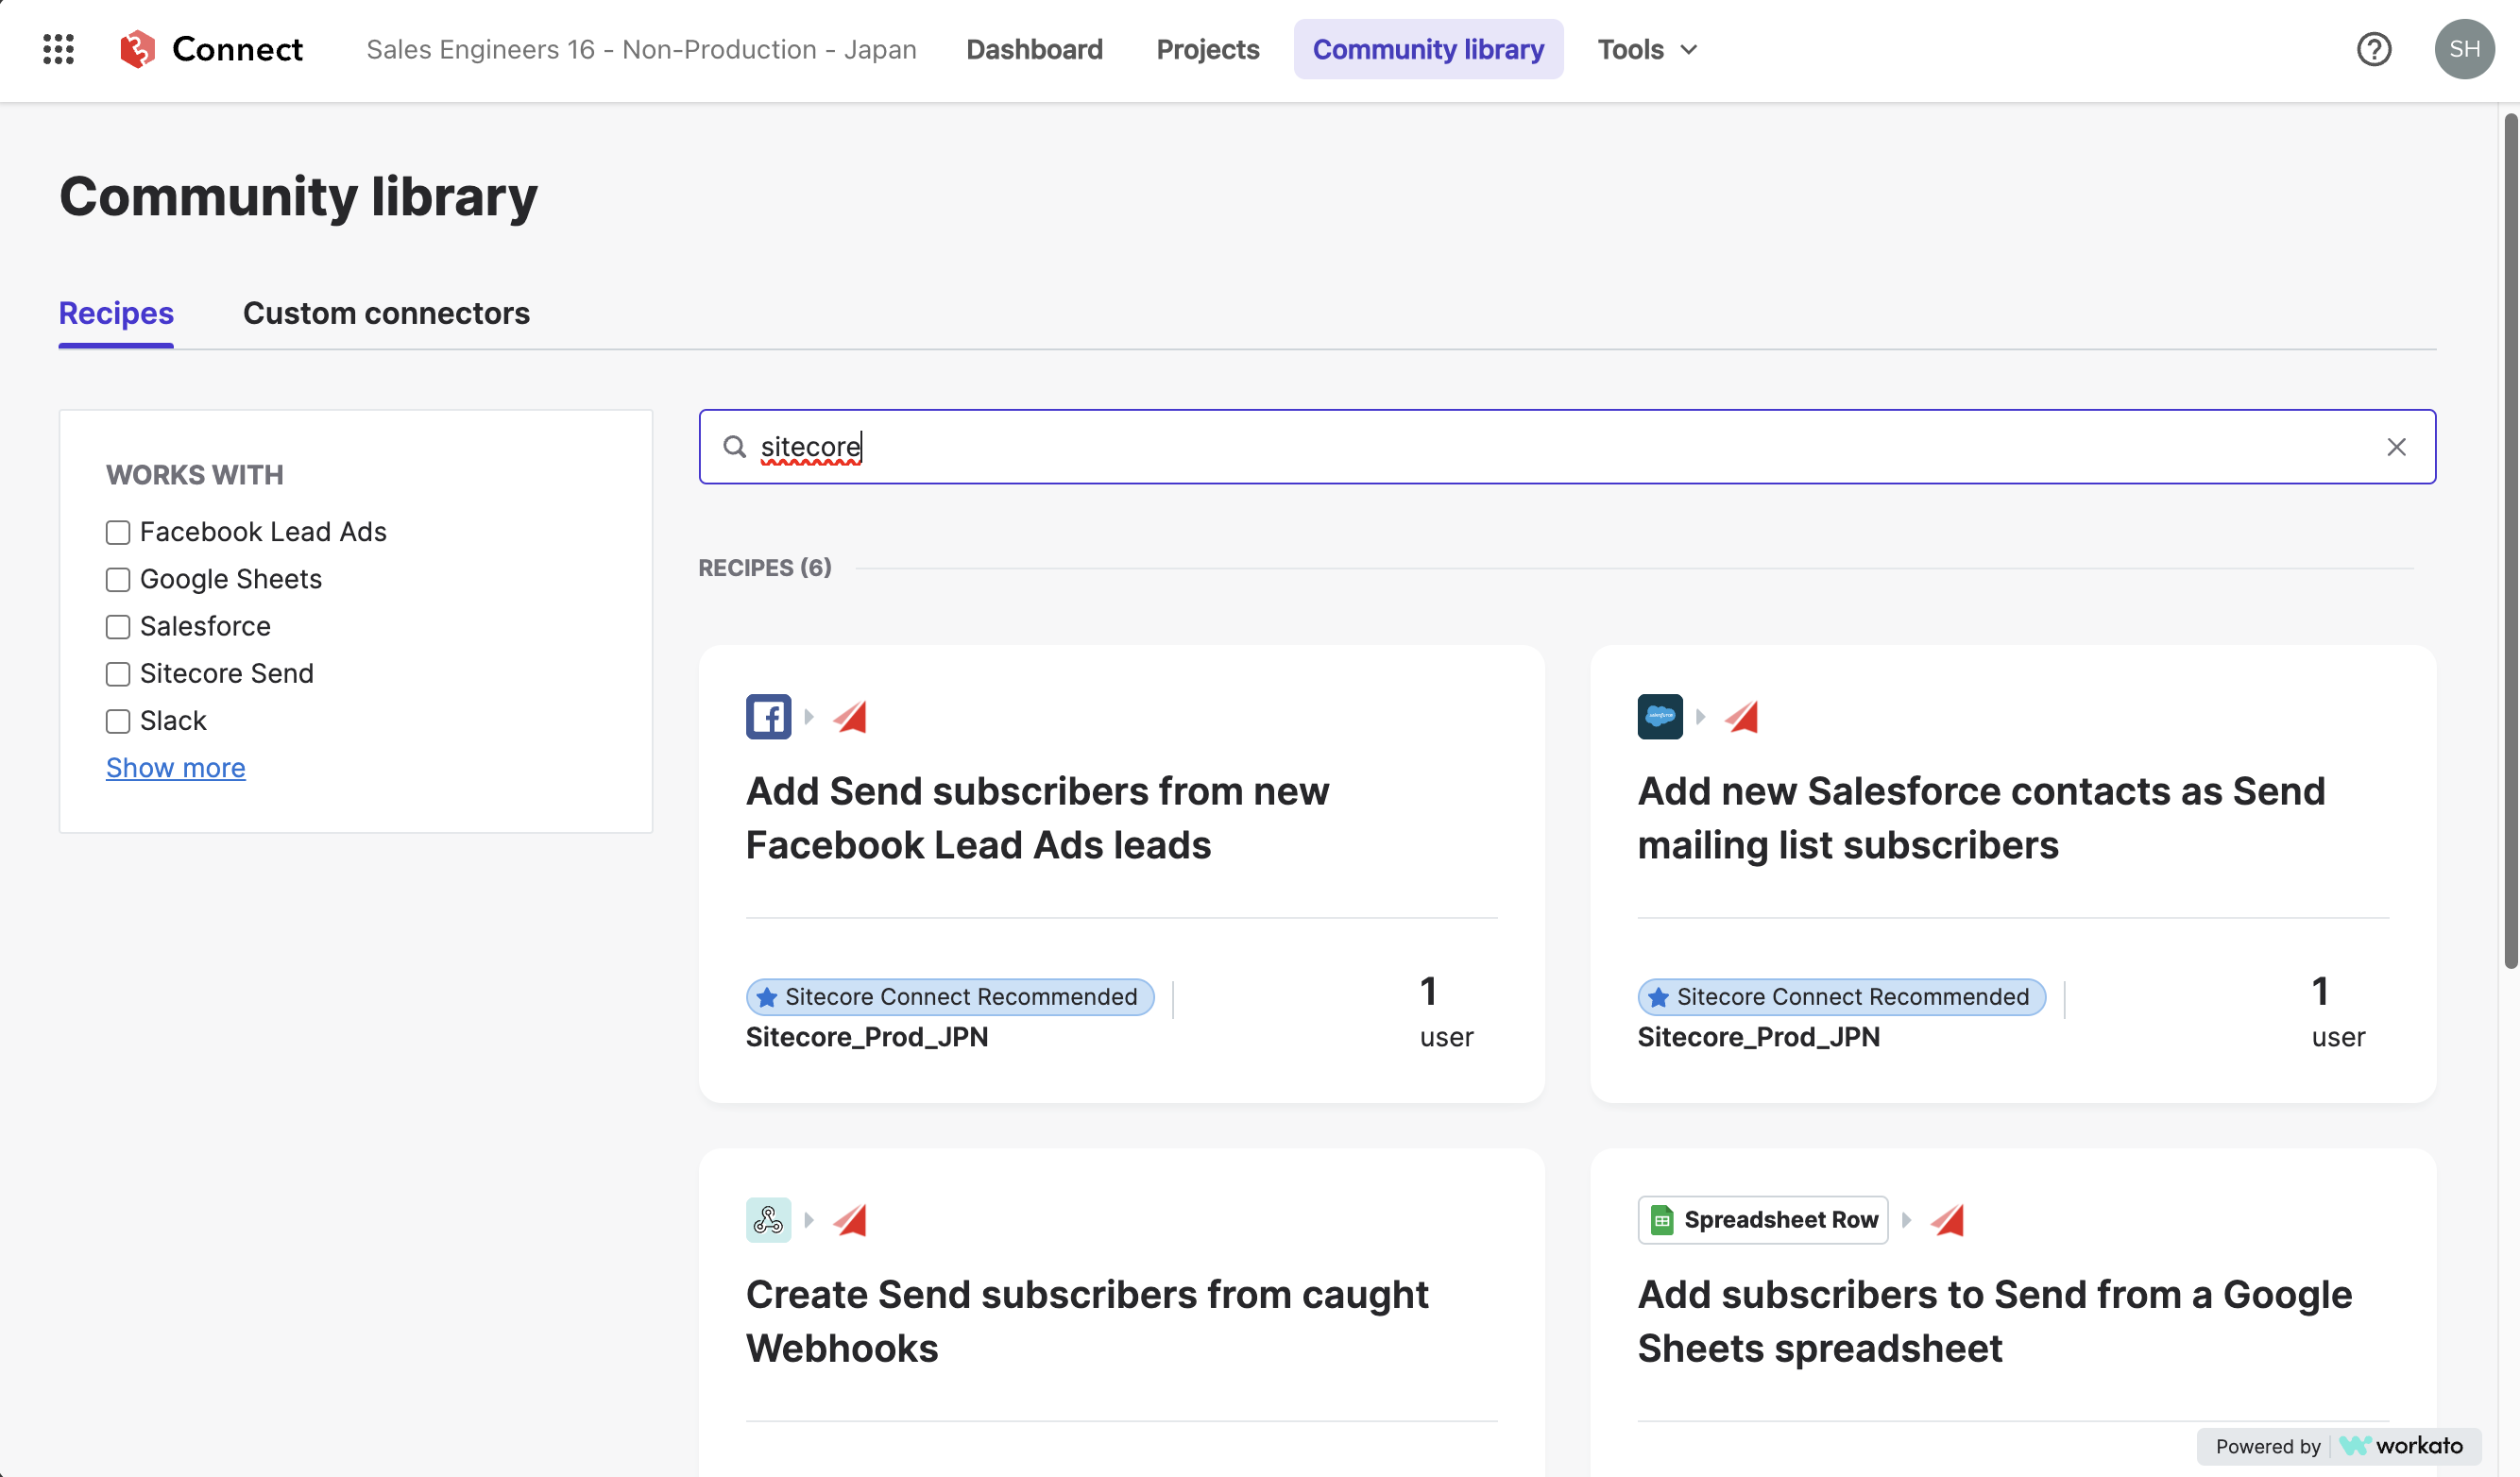Open the app launcher grid icon
Screen dimensions: 2520x1477
click(59, 49)
